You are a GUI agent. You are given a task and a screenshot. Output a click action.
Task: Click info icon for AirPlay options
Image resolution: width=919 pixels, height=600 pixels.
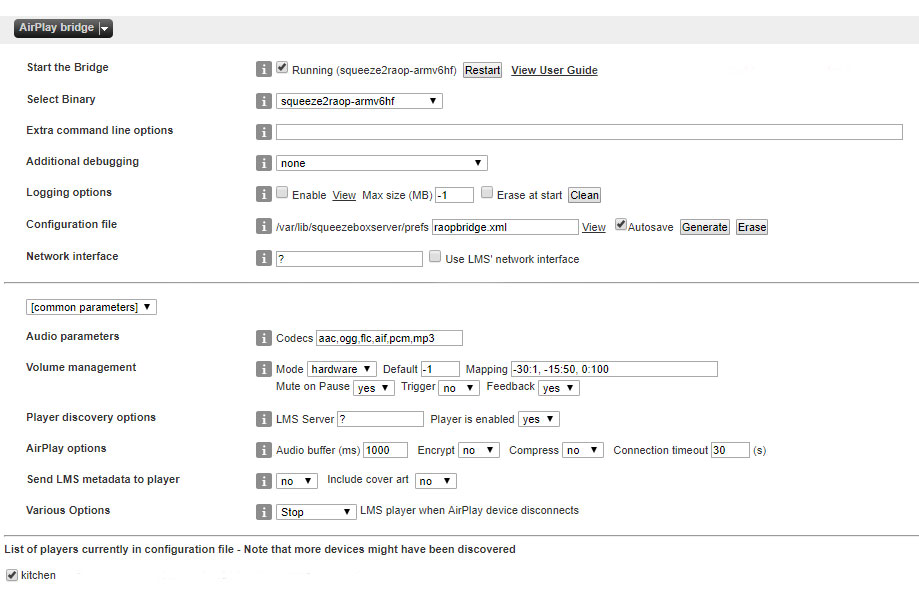(264, 450)
